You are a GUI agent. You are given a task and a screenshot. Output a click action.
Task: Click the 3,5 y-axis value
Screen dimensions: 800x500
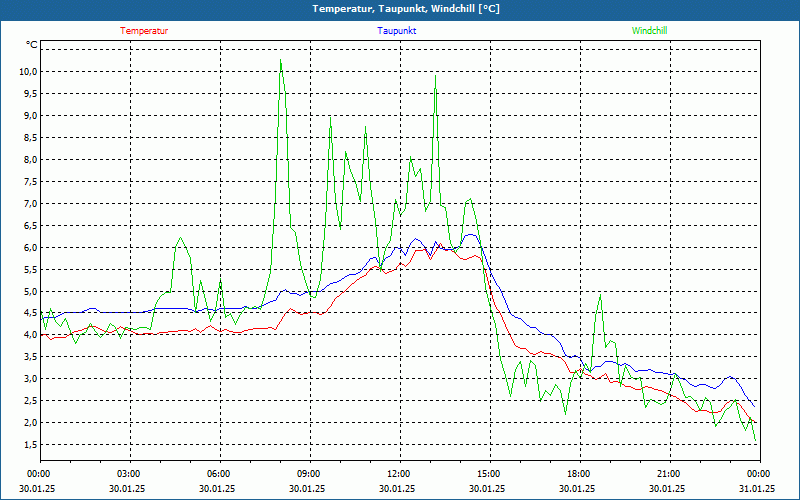pos(30,357)
